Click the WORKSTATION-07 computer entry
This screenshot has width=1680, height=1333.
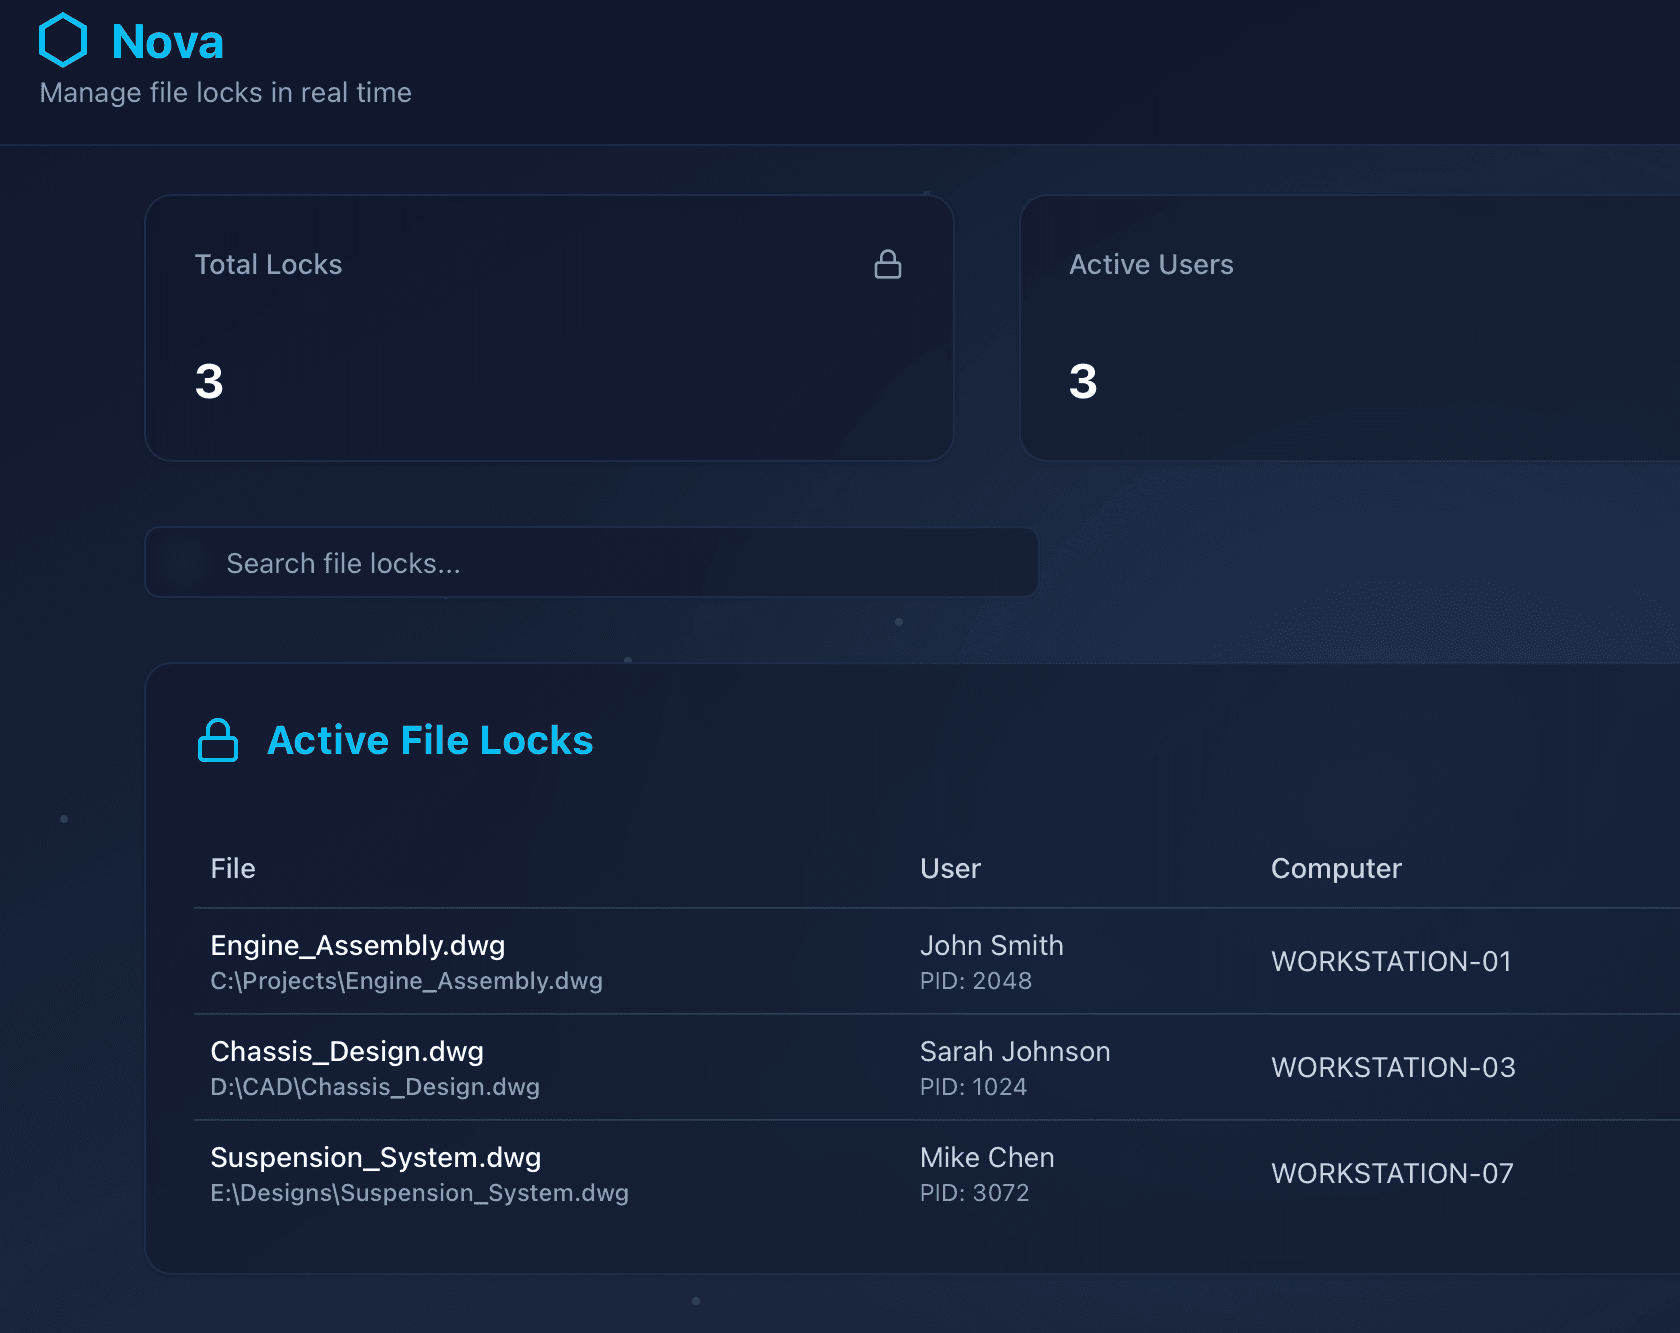tap(1392, 1173)
